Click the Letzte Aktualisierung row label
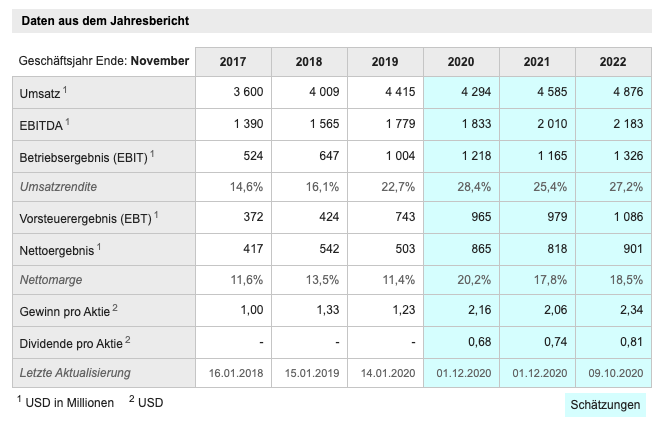This screenshot has height=426, width=659. click(75, 373)
